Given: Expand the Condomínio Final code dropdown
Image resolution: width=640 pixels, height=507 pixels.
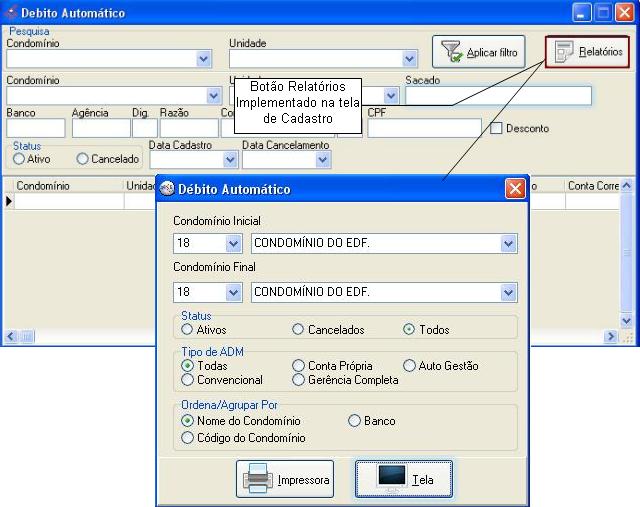Looking at the screenshot, I should pyautogui.click(x=234, y=292).
